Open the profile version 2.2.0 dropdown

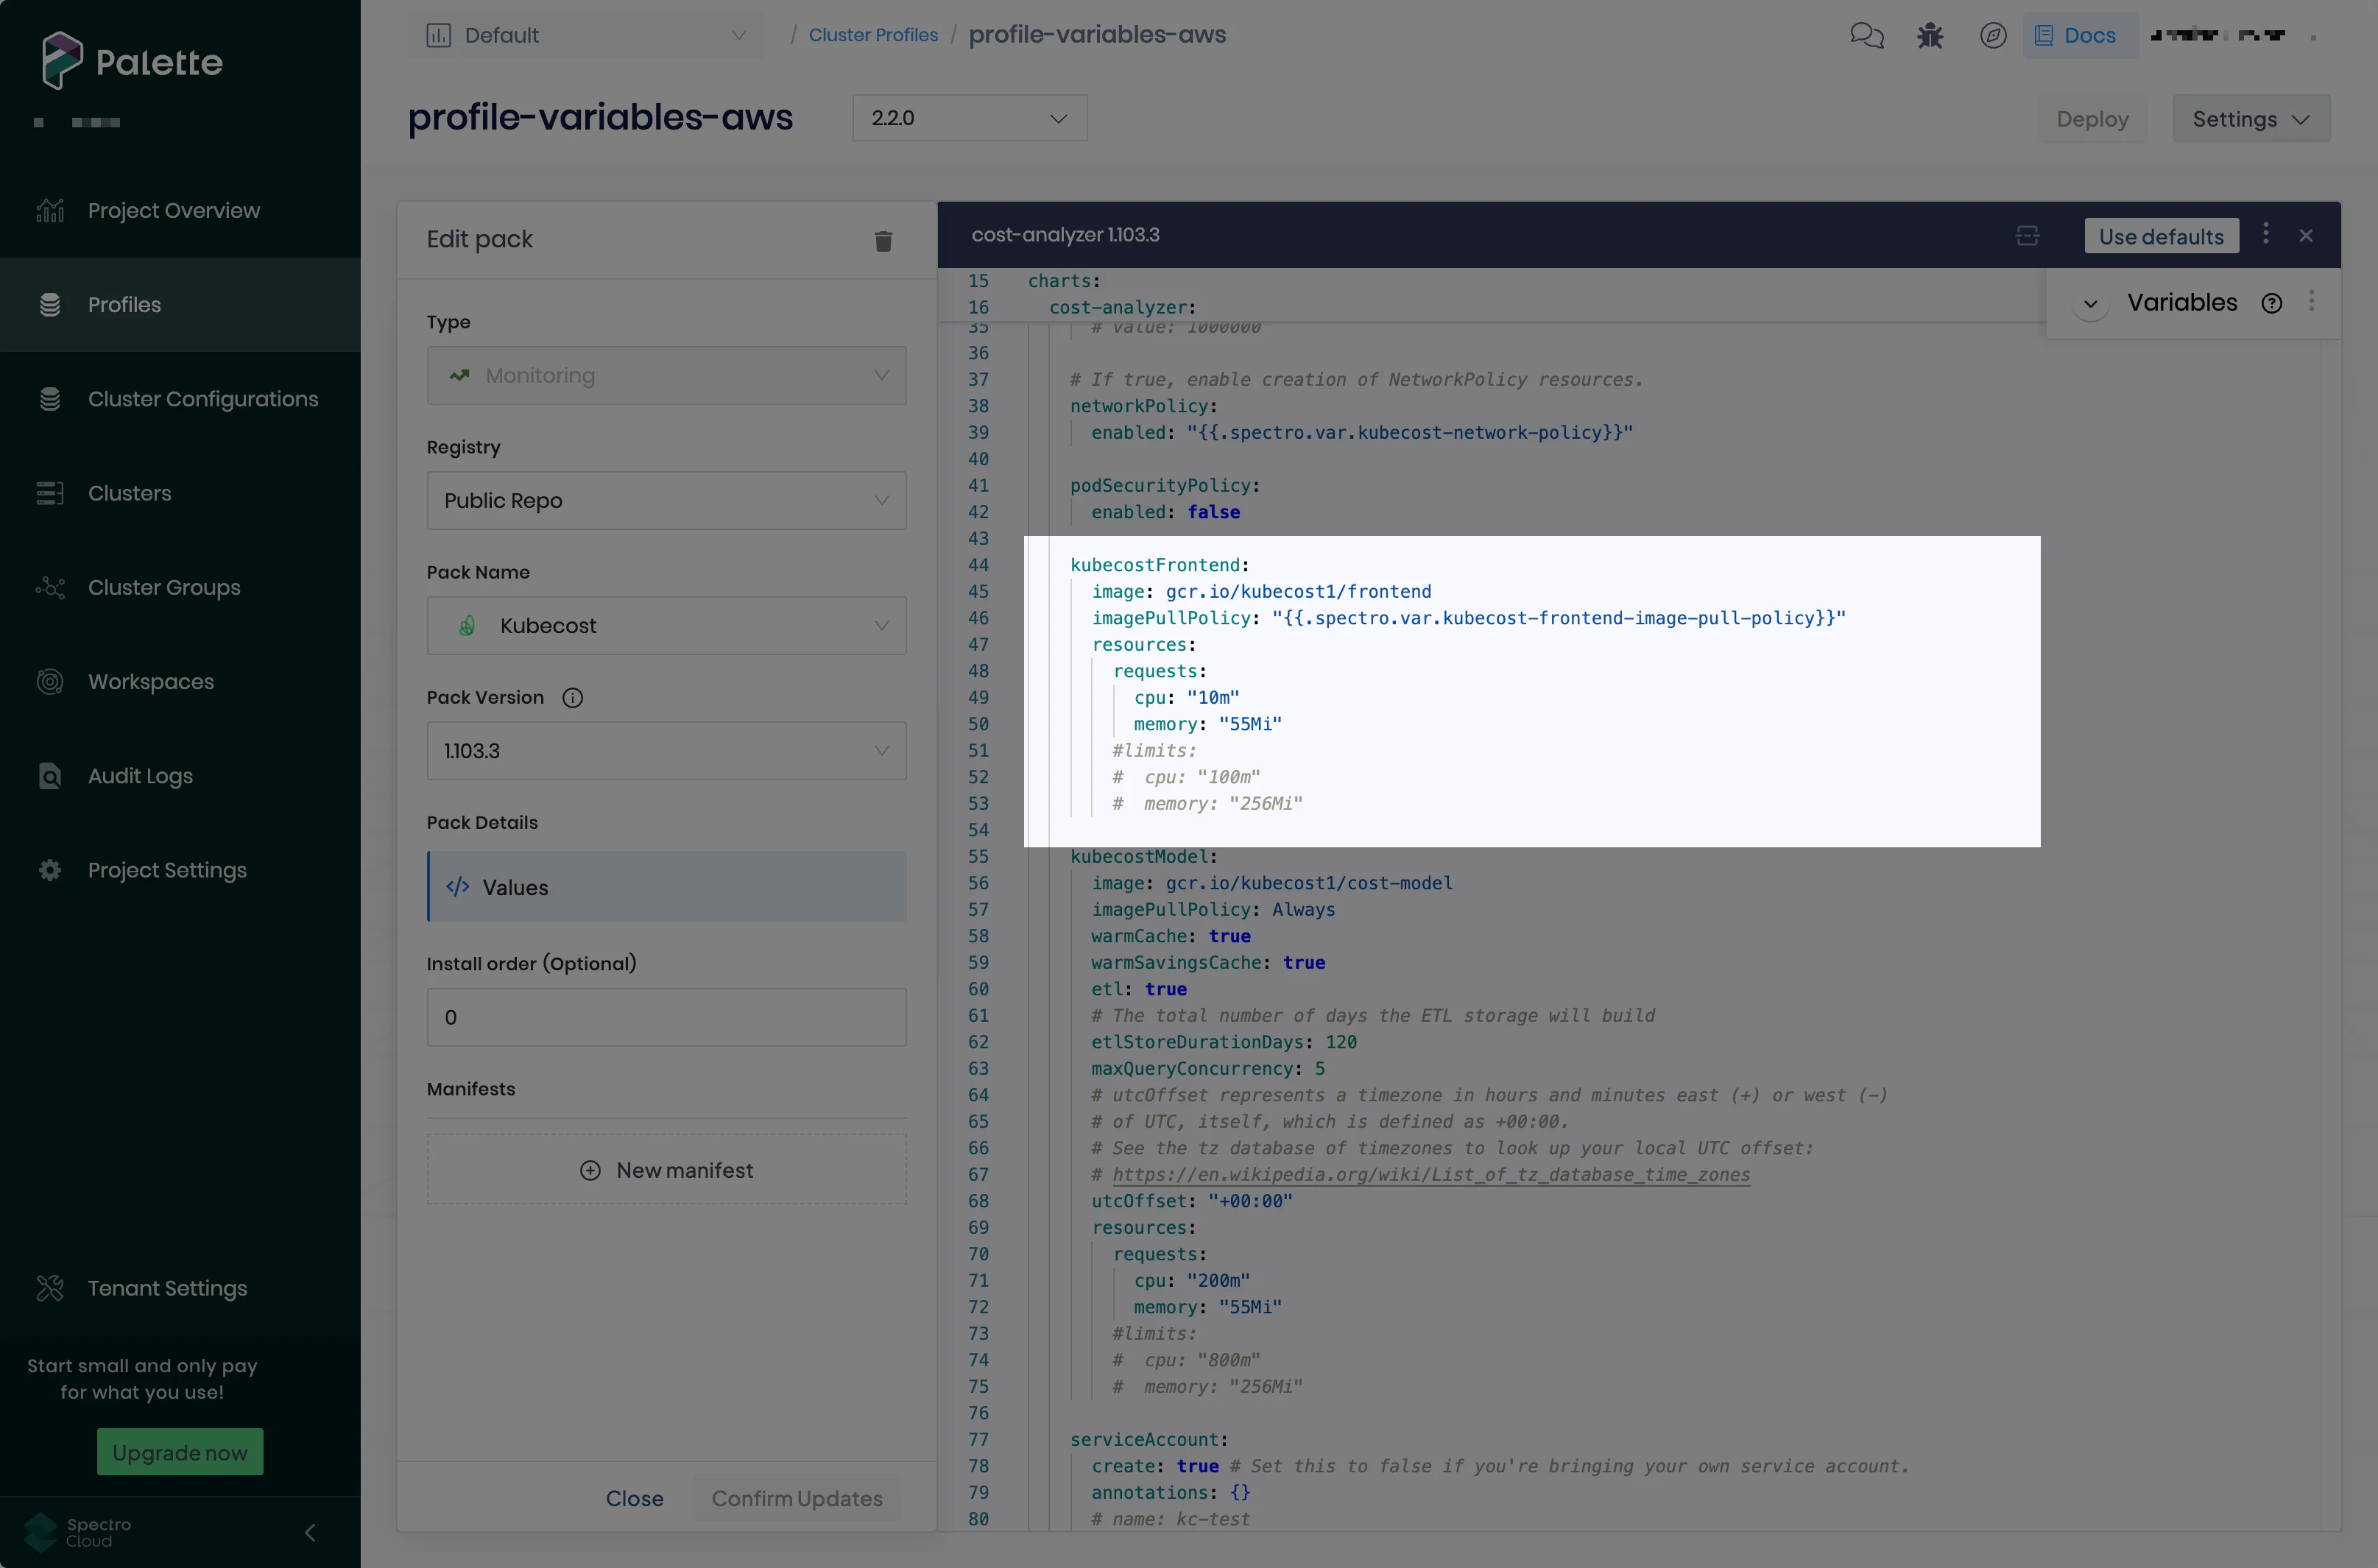pyautogui.click(x=968, y=117)
